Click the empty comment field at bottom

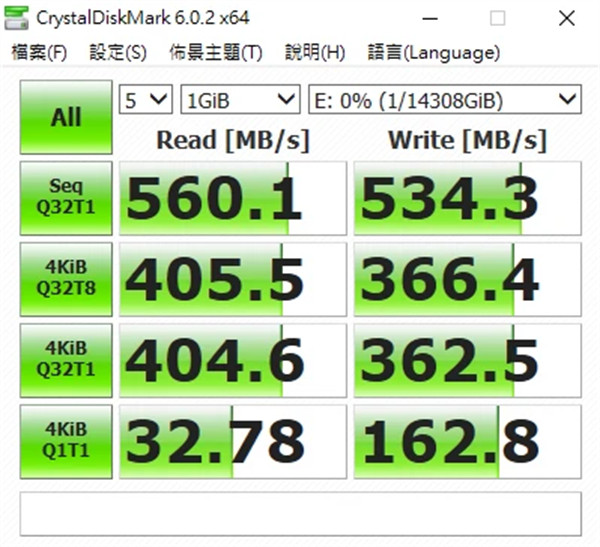pos(301,514)
